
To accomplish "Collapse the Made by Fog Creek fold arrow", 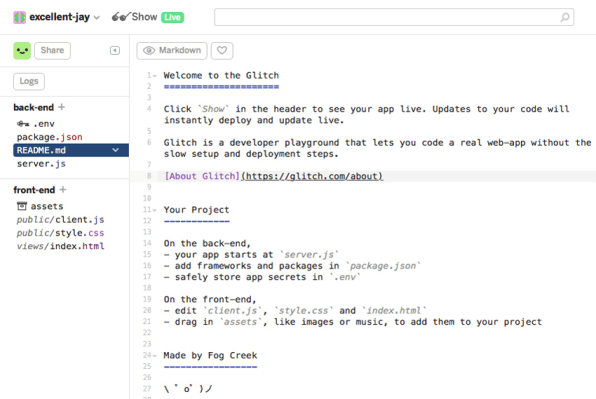I will click(x=155, y=356).
